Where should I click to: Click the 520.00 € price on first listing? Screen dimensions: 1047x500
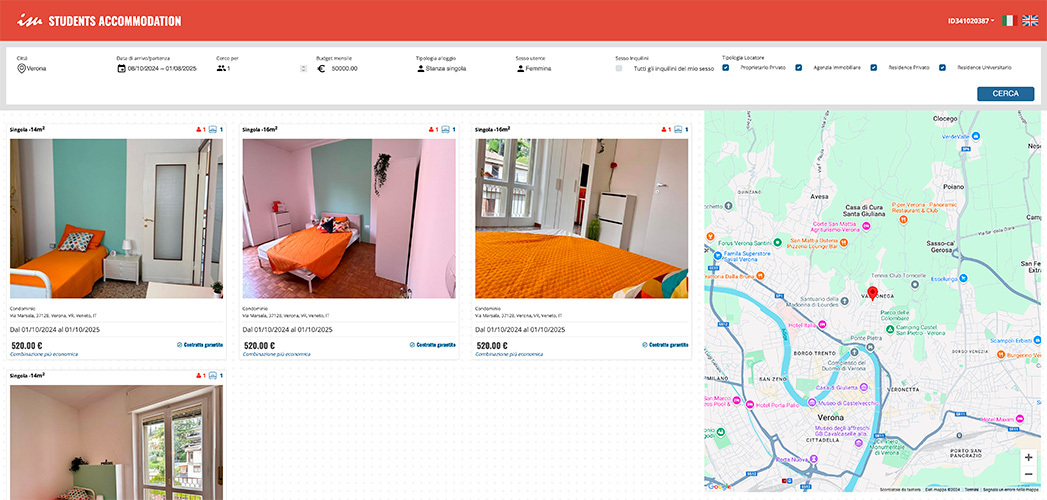click(27, 345)
